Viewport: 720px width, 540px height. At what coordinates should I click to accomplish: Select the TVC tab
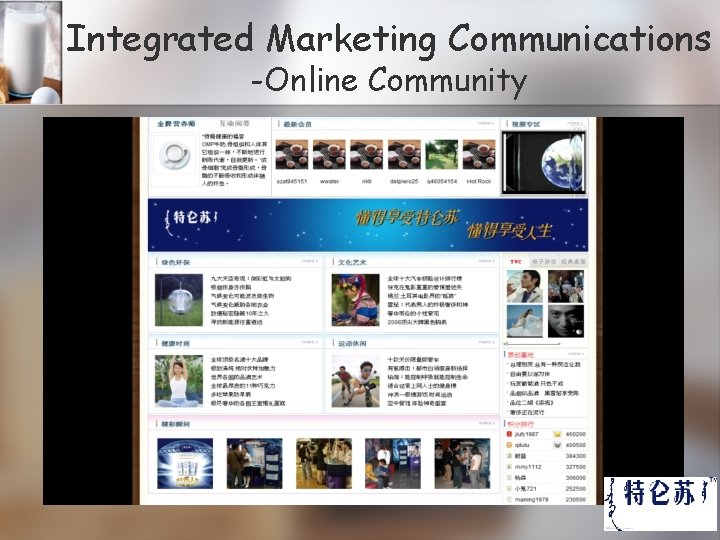(x=516, y=262)
